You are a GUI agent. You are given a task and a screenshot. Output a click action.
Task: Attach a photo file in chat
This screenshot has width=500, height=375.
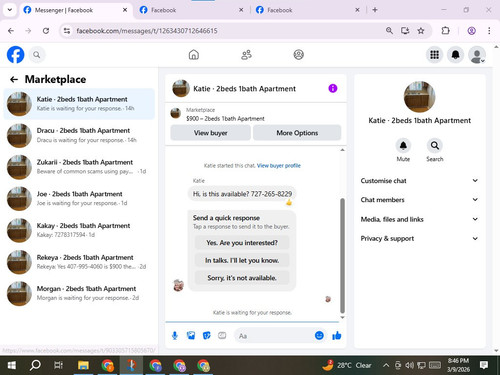pyautogui.click(x=191, y=336)
